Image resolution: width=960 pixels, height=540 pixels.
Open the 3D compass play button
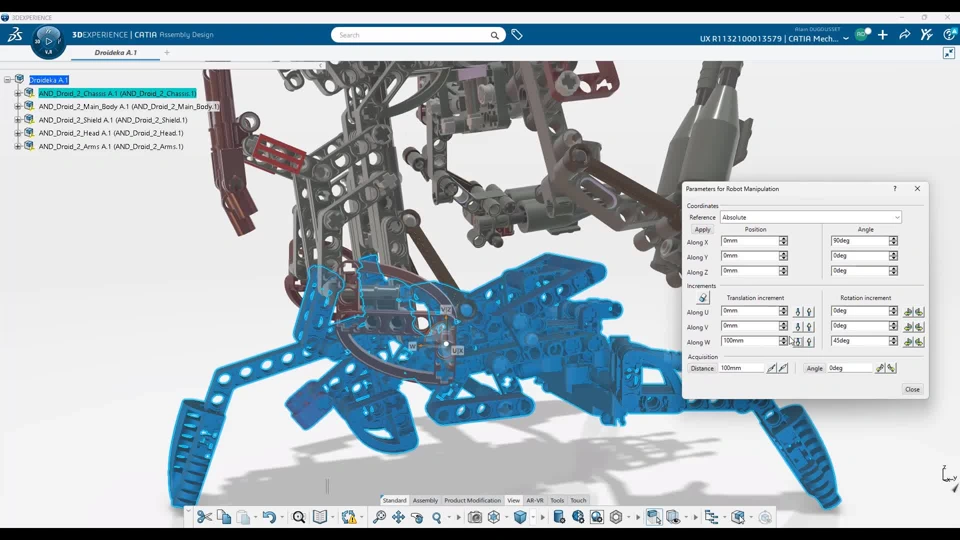[x=48, y=41]
